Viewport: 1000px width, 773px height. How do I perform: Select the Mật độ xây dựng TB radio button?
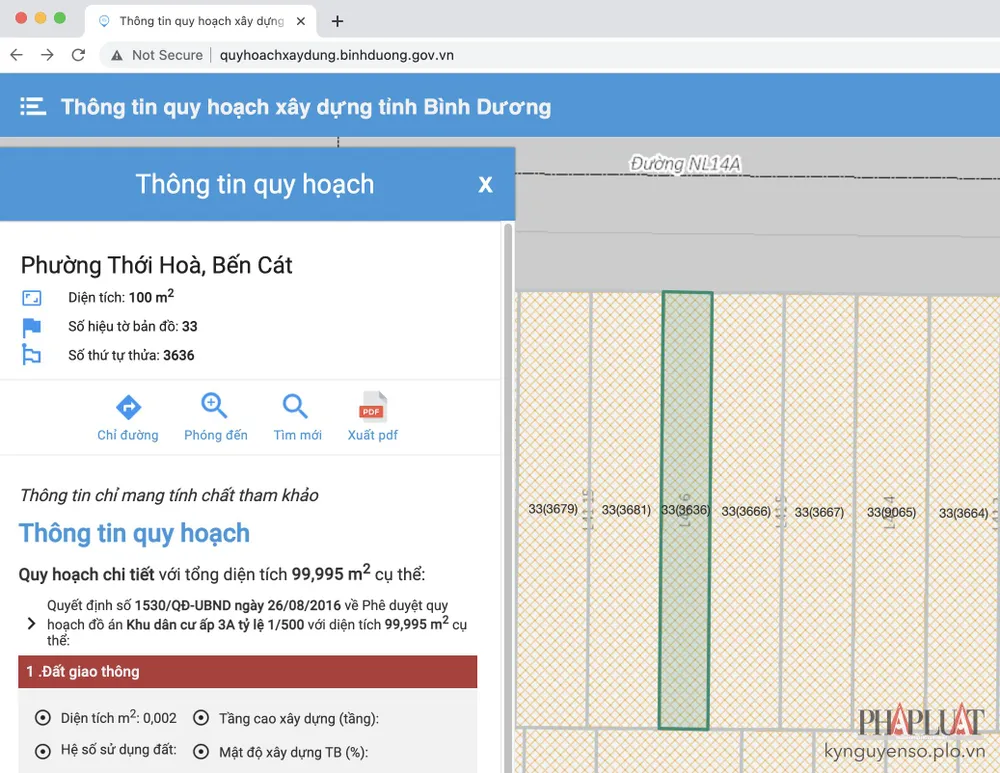tap(201, 752)
